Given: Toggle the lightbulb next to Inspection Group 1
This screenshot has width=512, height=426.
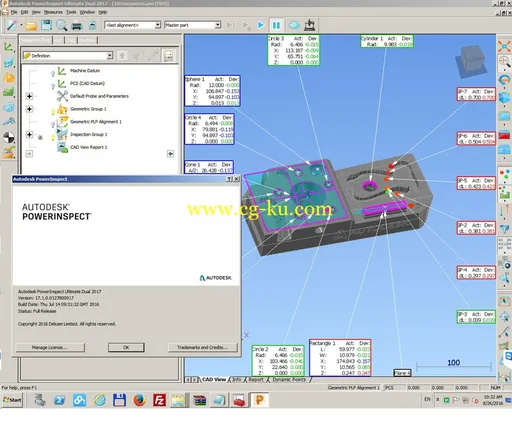Looking at the screenshot, I should pos(53,137).
